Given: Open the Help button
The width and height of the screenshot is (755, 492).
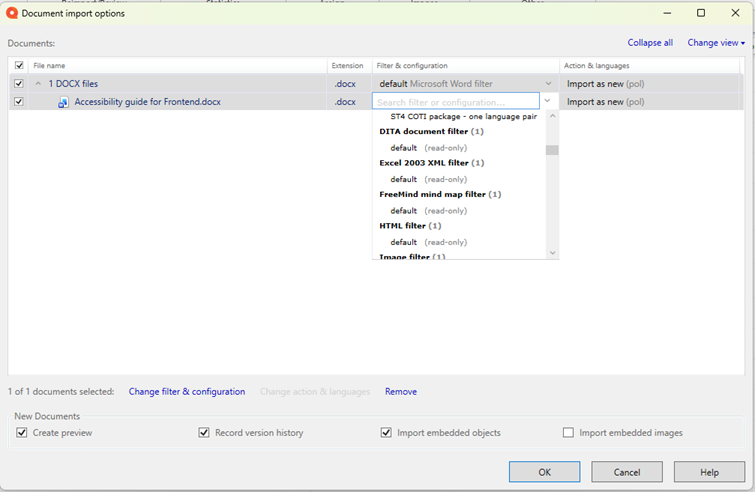Looking at the screenshot, I should click(709, 472).
